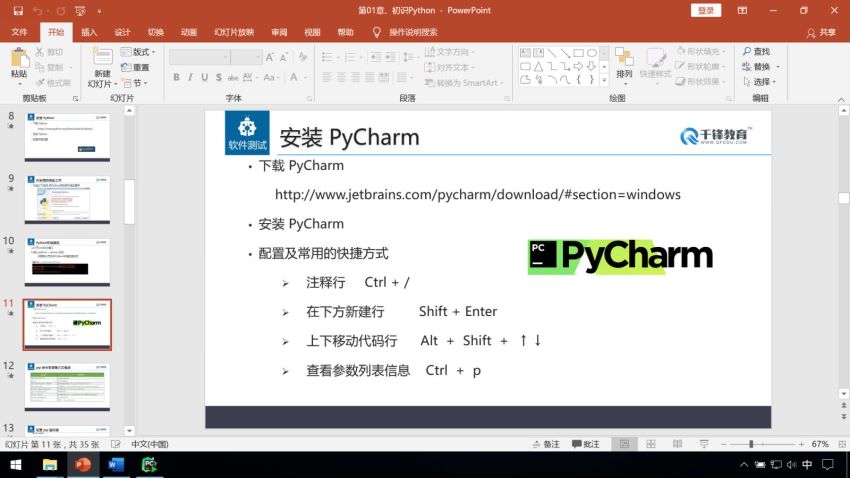This screenshot has height=478, width=850.
Task: Open the 排列 arrange dropdown
Action: click(x=624, y=67)
